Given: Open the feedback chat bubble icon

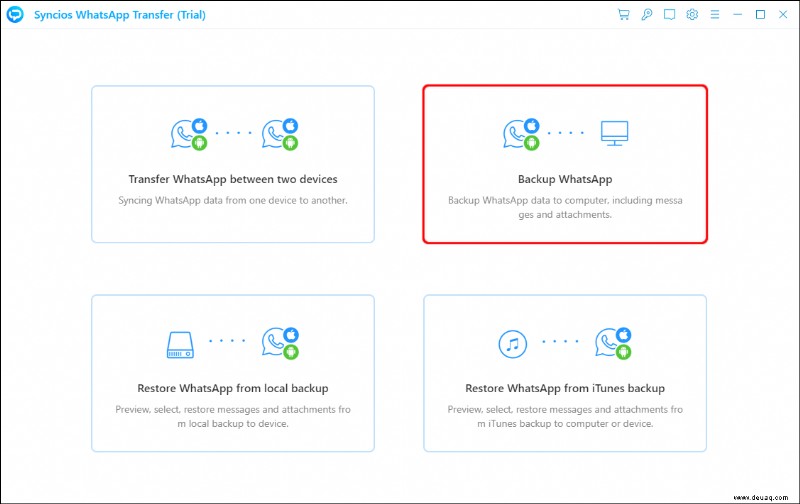Looking at the screenshot, I should click(x=669, y=14).
